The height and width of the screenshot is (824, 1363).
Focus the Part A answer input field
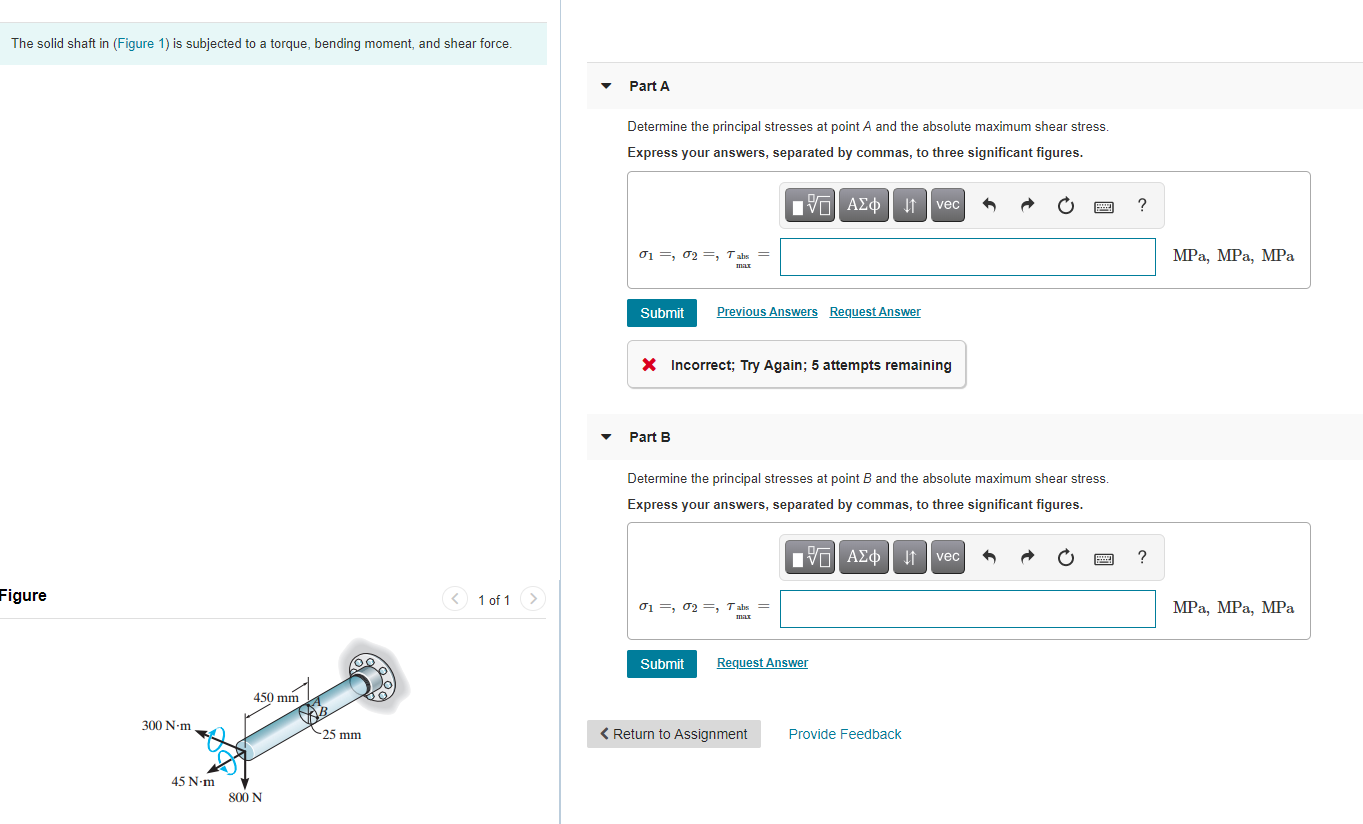[x=968, y=256]
